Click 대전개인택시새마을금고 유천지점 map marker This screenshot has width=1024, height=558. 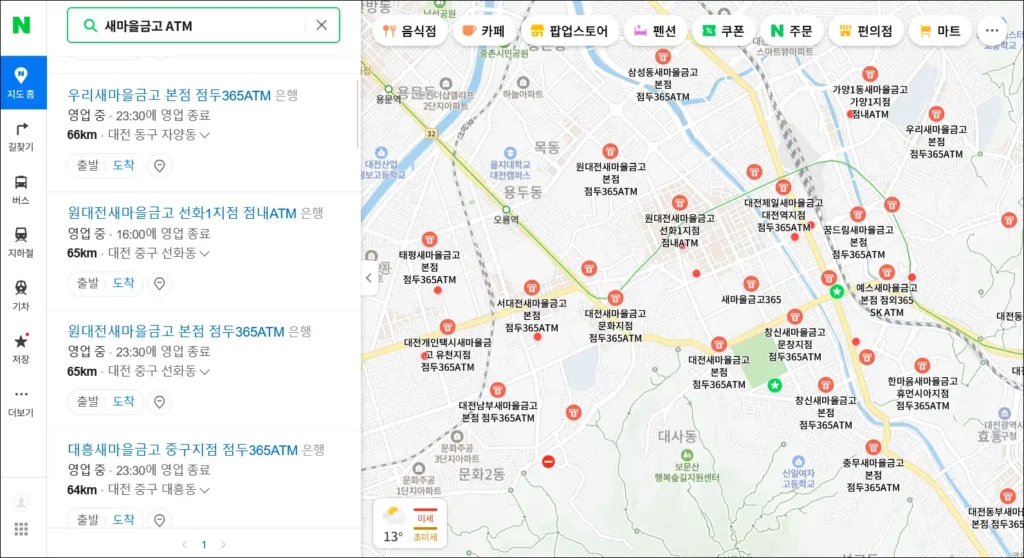pyautogui.click(x=447, y=327)
